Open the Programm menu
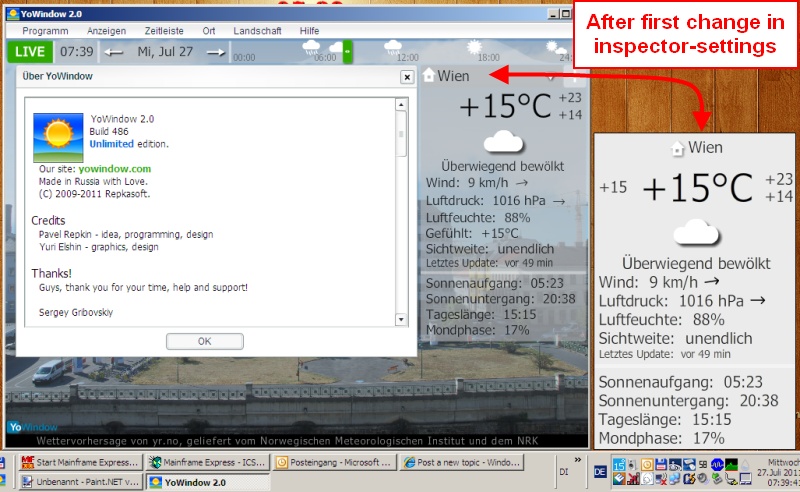800x492 pixels. [x=45, y=31]
